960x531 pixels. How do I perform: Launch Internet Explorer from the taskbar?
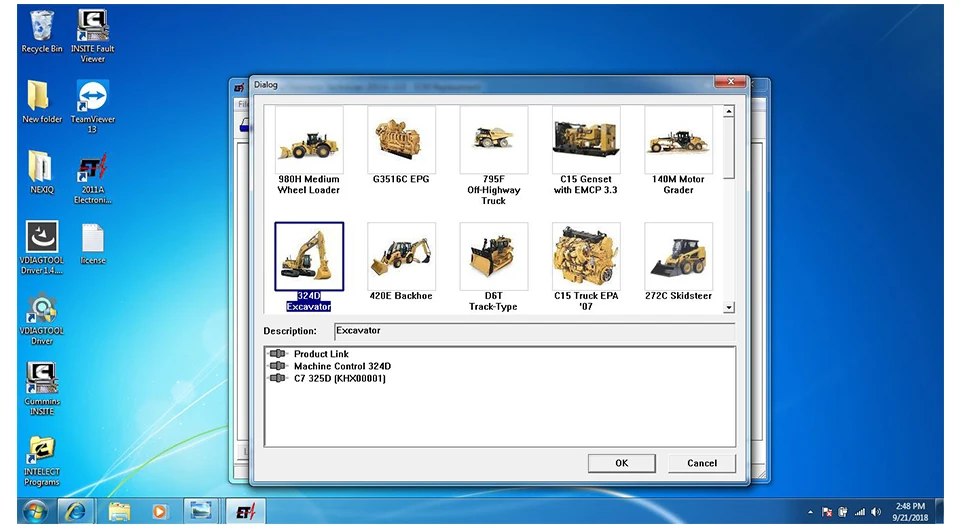(75, 511)
